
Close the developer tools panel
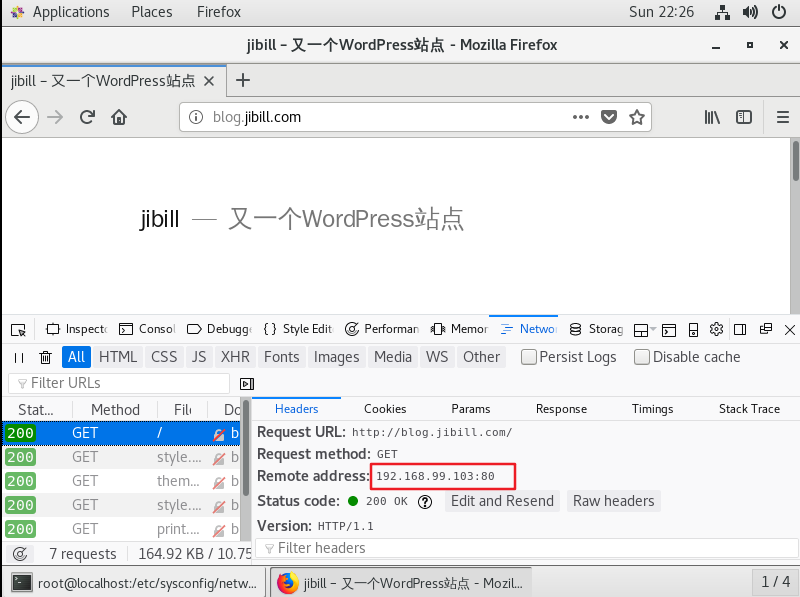pos(790,330)
